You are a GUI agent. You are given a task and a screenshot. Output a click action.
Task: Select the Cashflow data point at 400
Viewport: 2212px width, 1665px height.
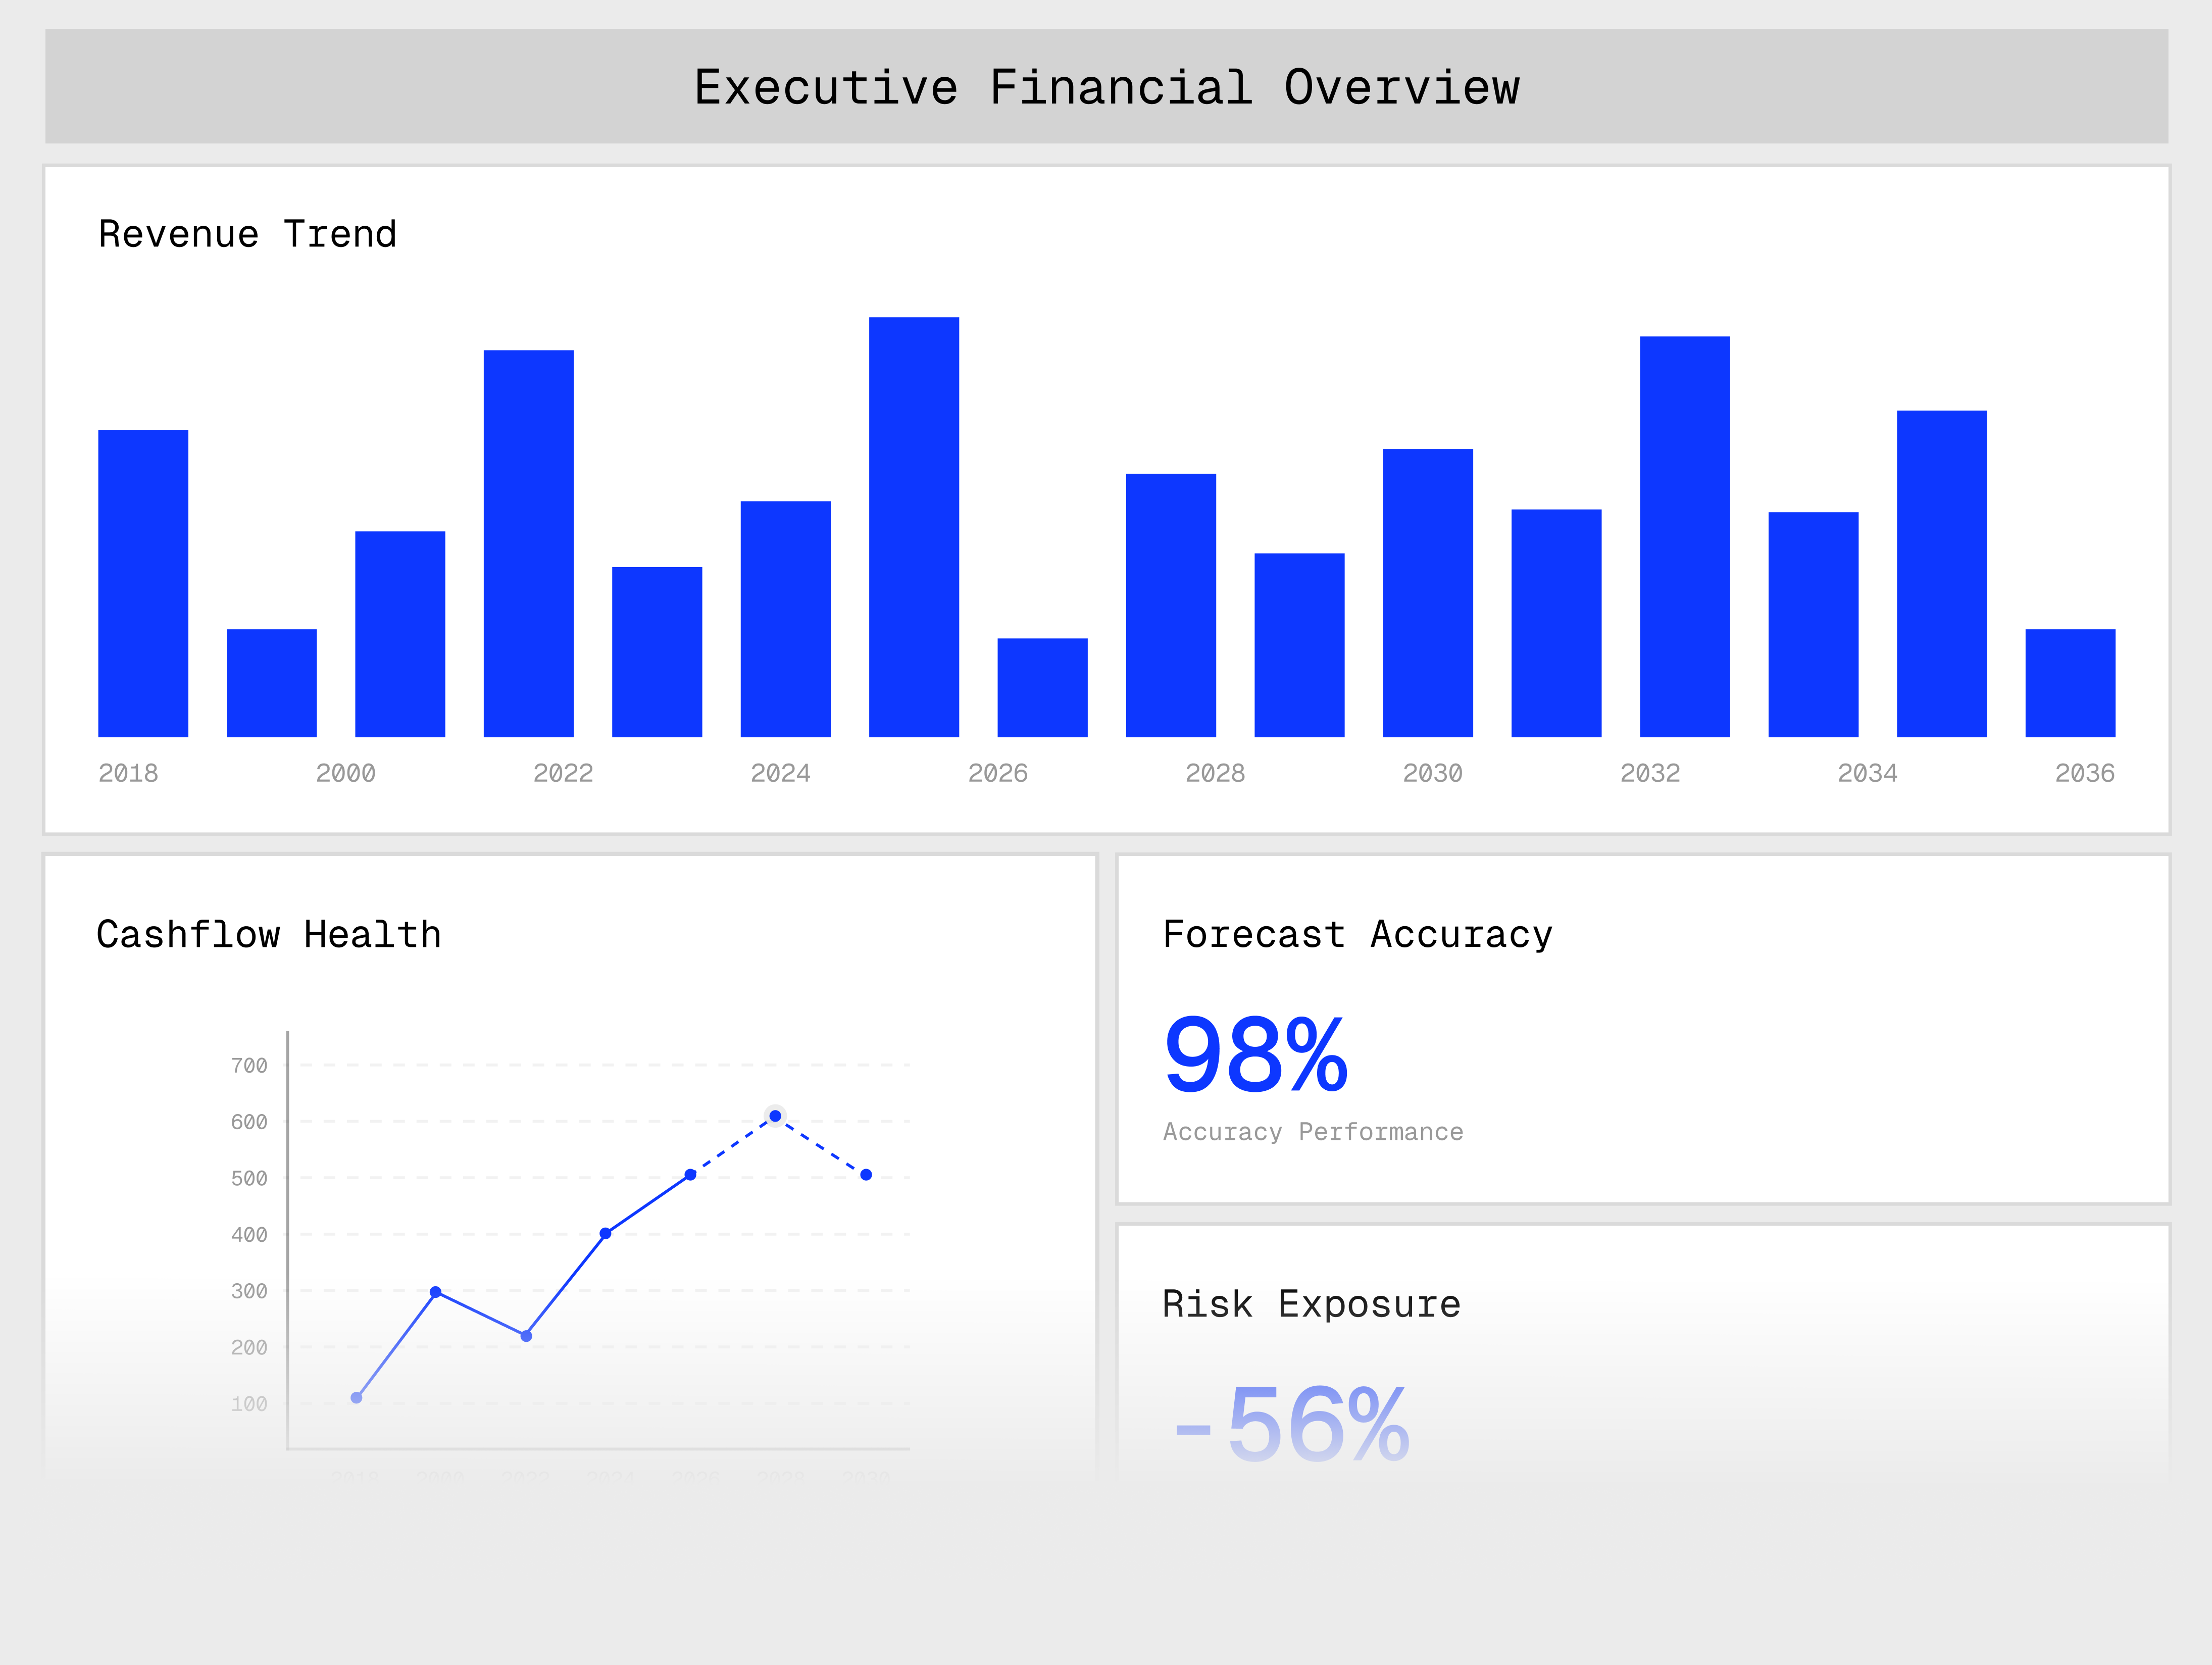point(605,1234)
